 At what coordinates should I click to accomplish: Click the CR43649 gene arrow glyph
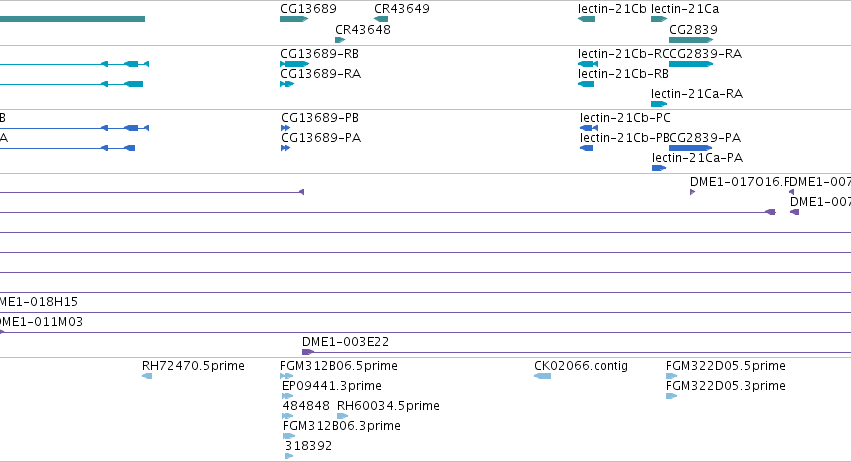pyautogui.click(x=381, y=19)
